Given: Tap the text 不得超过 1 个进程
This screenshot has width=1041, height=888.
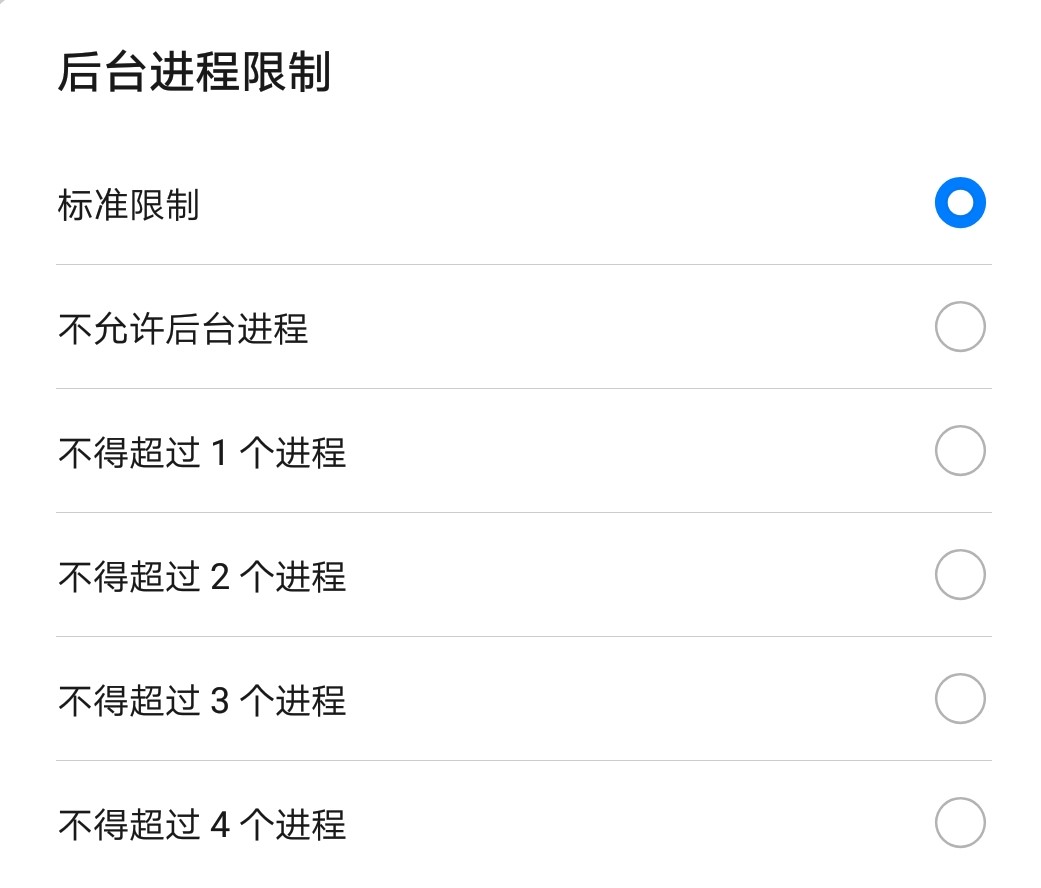Looking at the screenshot, I should pyautogui.click(x=202, y=453).
